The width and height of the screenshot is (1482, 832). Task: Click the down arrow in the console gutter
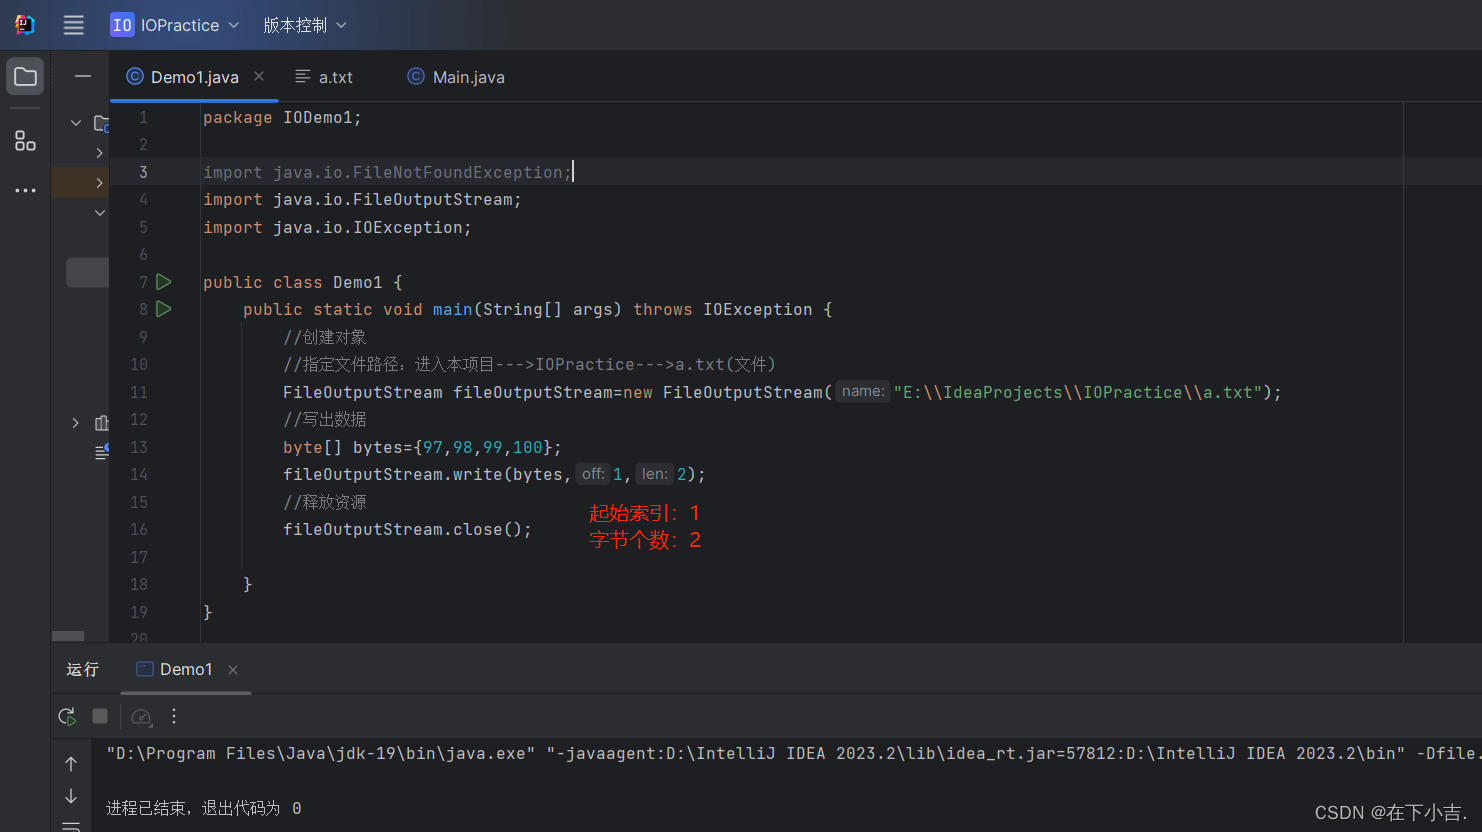71,796
